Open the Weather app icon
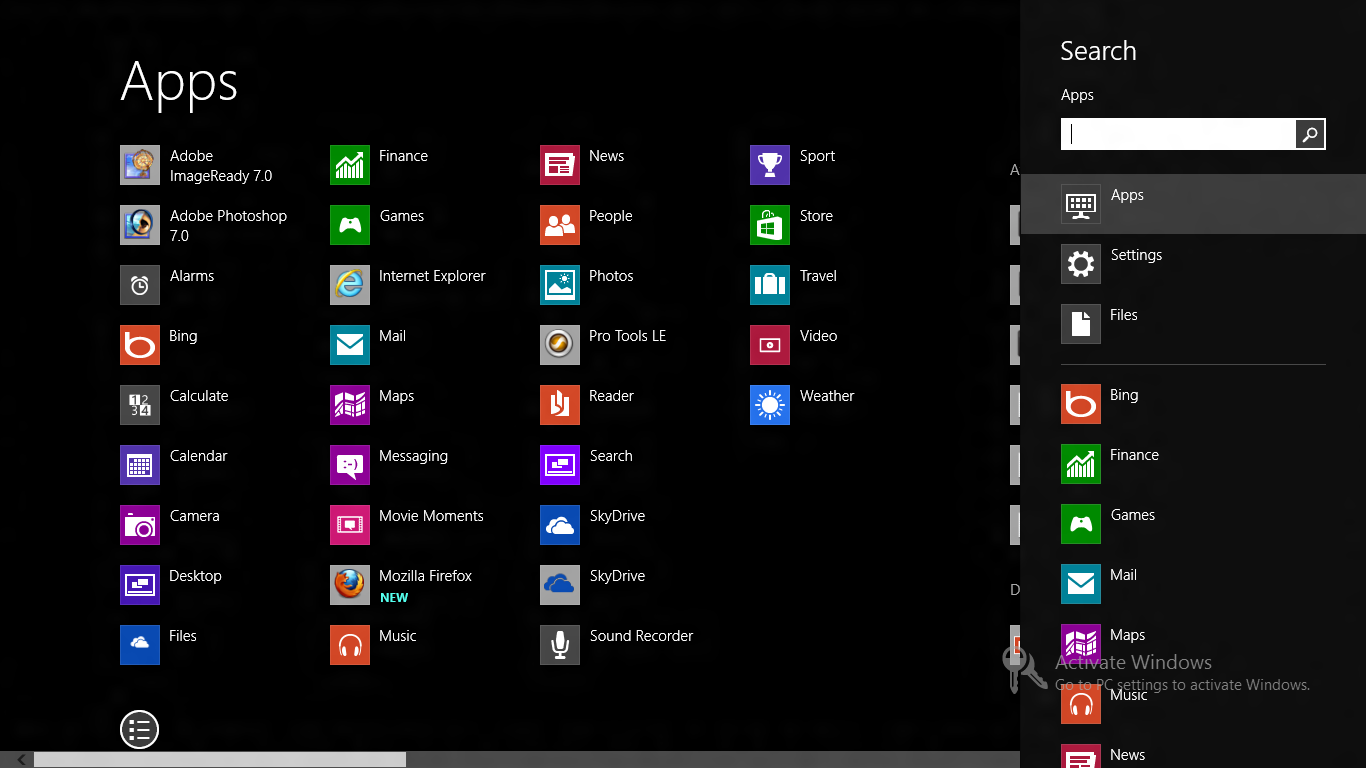Screen dimensions: 1366x768 tap(770, 405)
